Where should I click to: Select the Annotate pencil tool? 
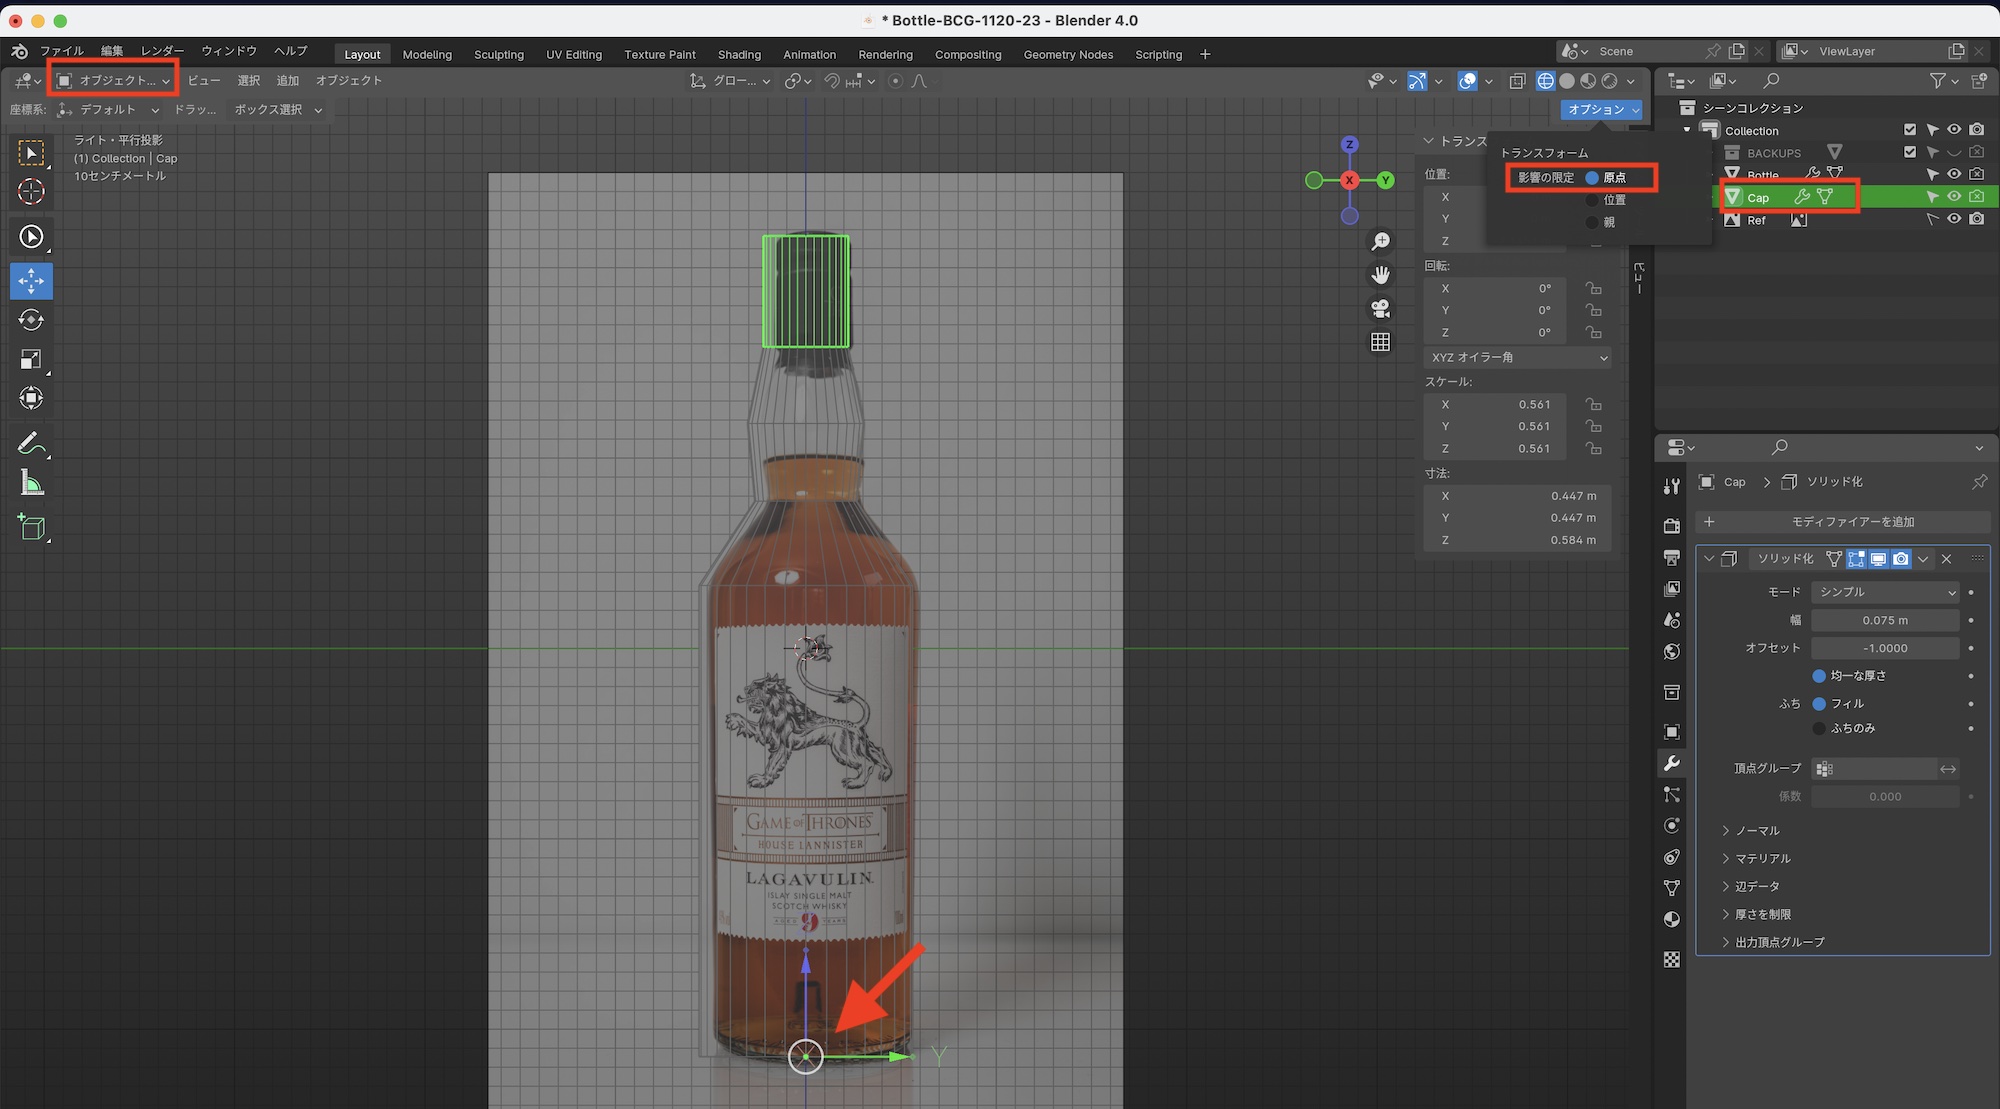pos(31,443)
